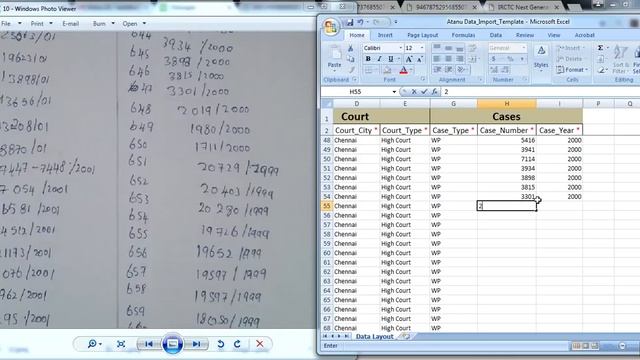Image resolution: width=640 pixels, height=360 pixels.
Task: Open the font size 12 dropdown
Action: (422, 48)
